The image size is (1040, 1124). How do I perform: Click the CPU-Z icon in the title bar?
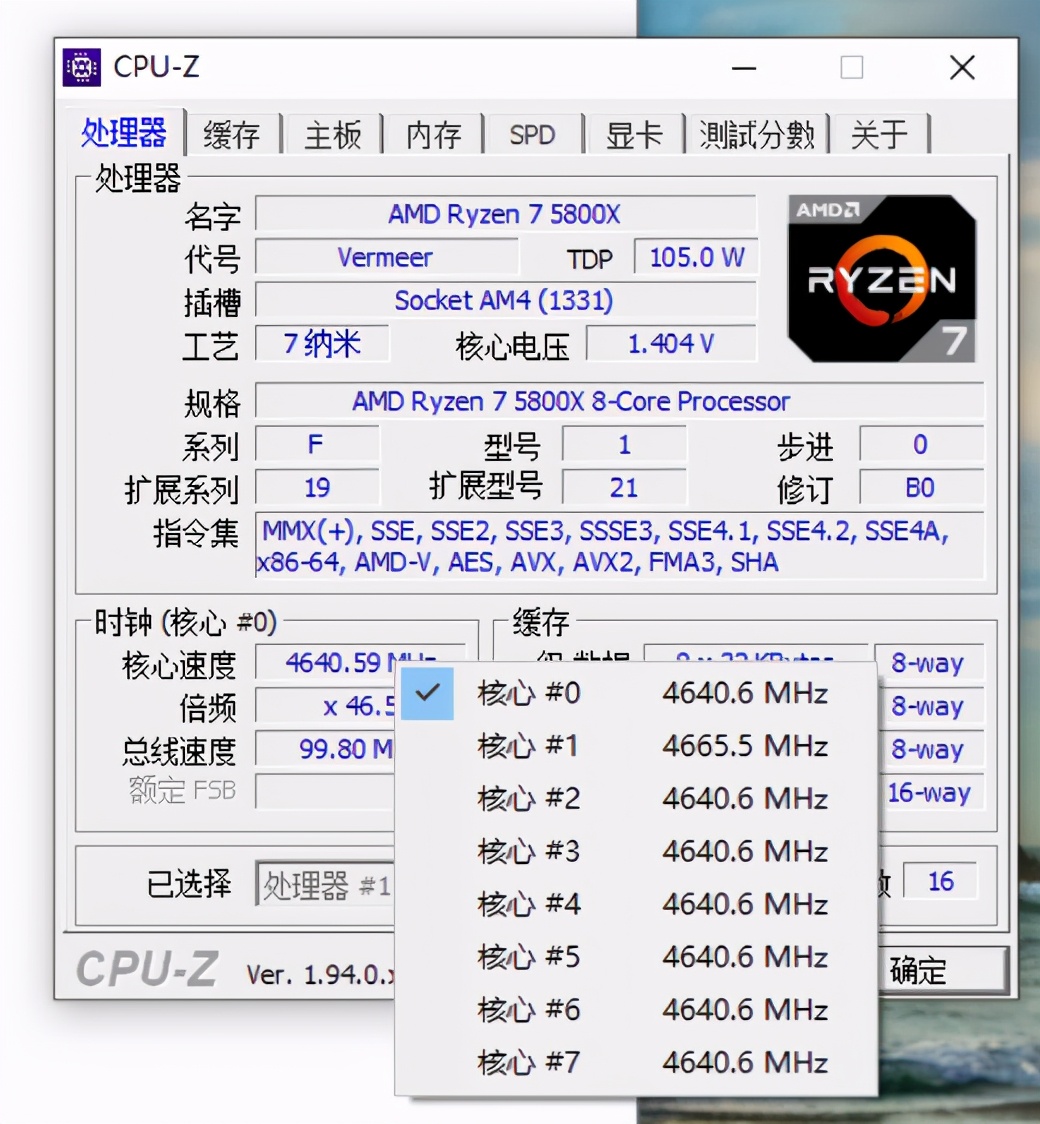pos(80,67)
